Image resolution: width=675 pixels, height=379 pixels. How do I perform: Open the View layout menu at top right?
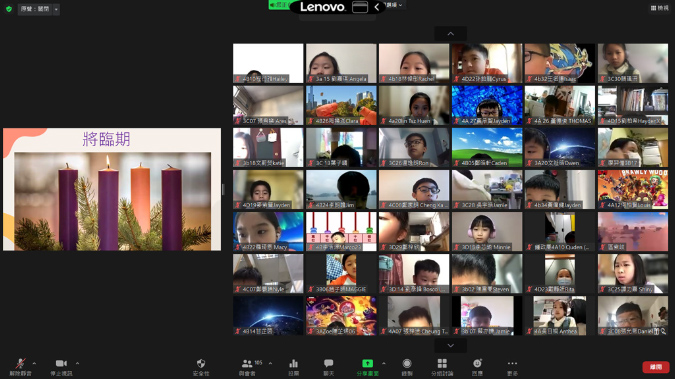(x=660, y=8)
